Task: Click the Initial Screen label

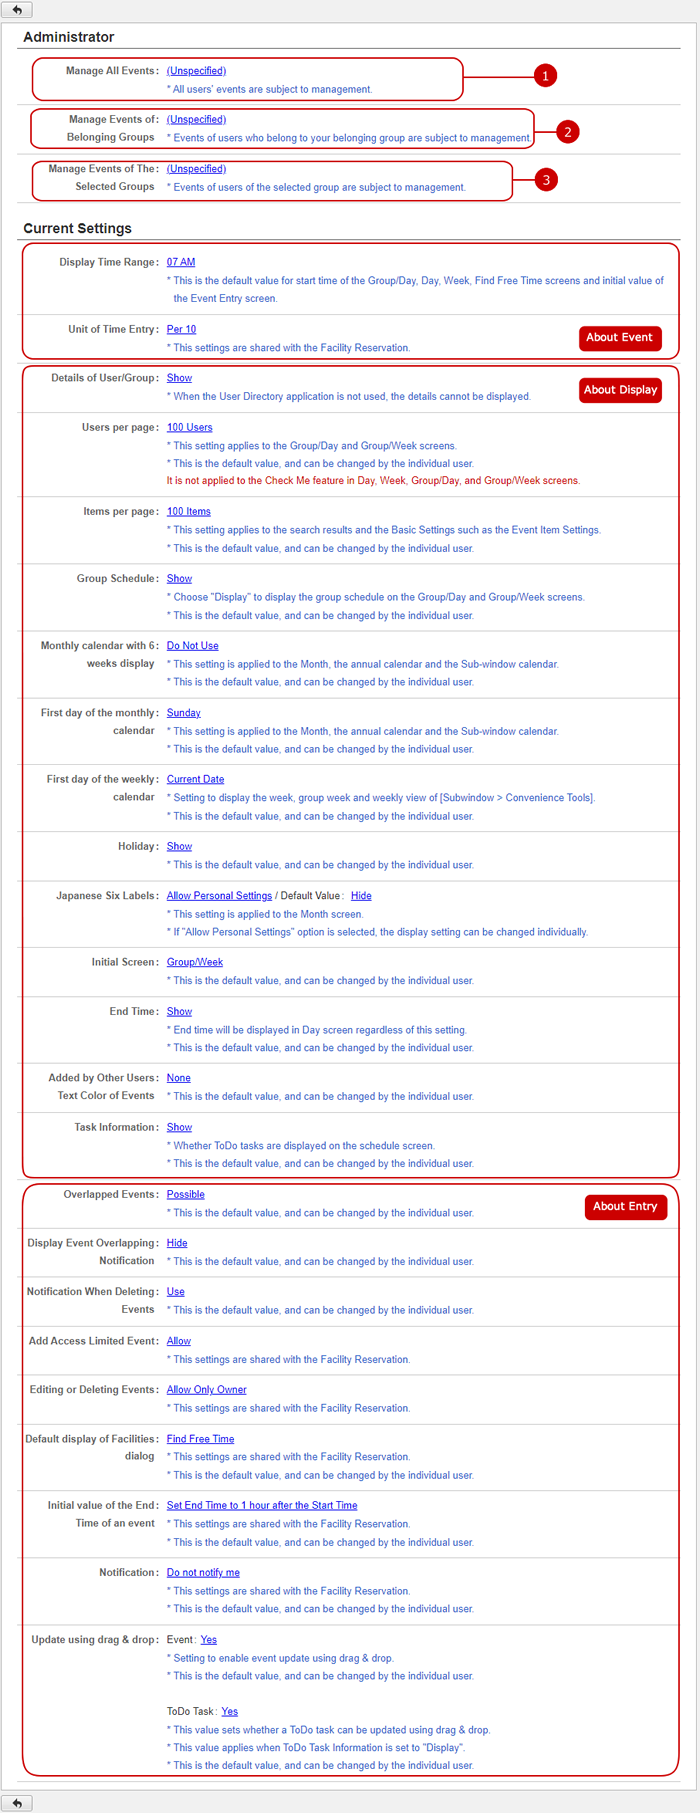Action: pyautogui.click(x=125, y=962)
